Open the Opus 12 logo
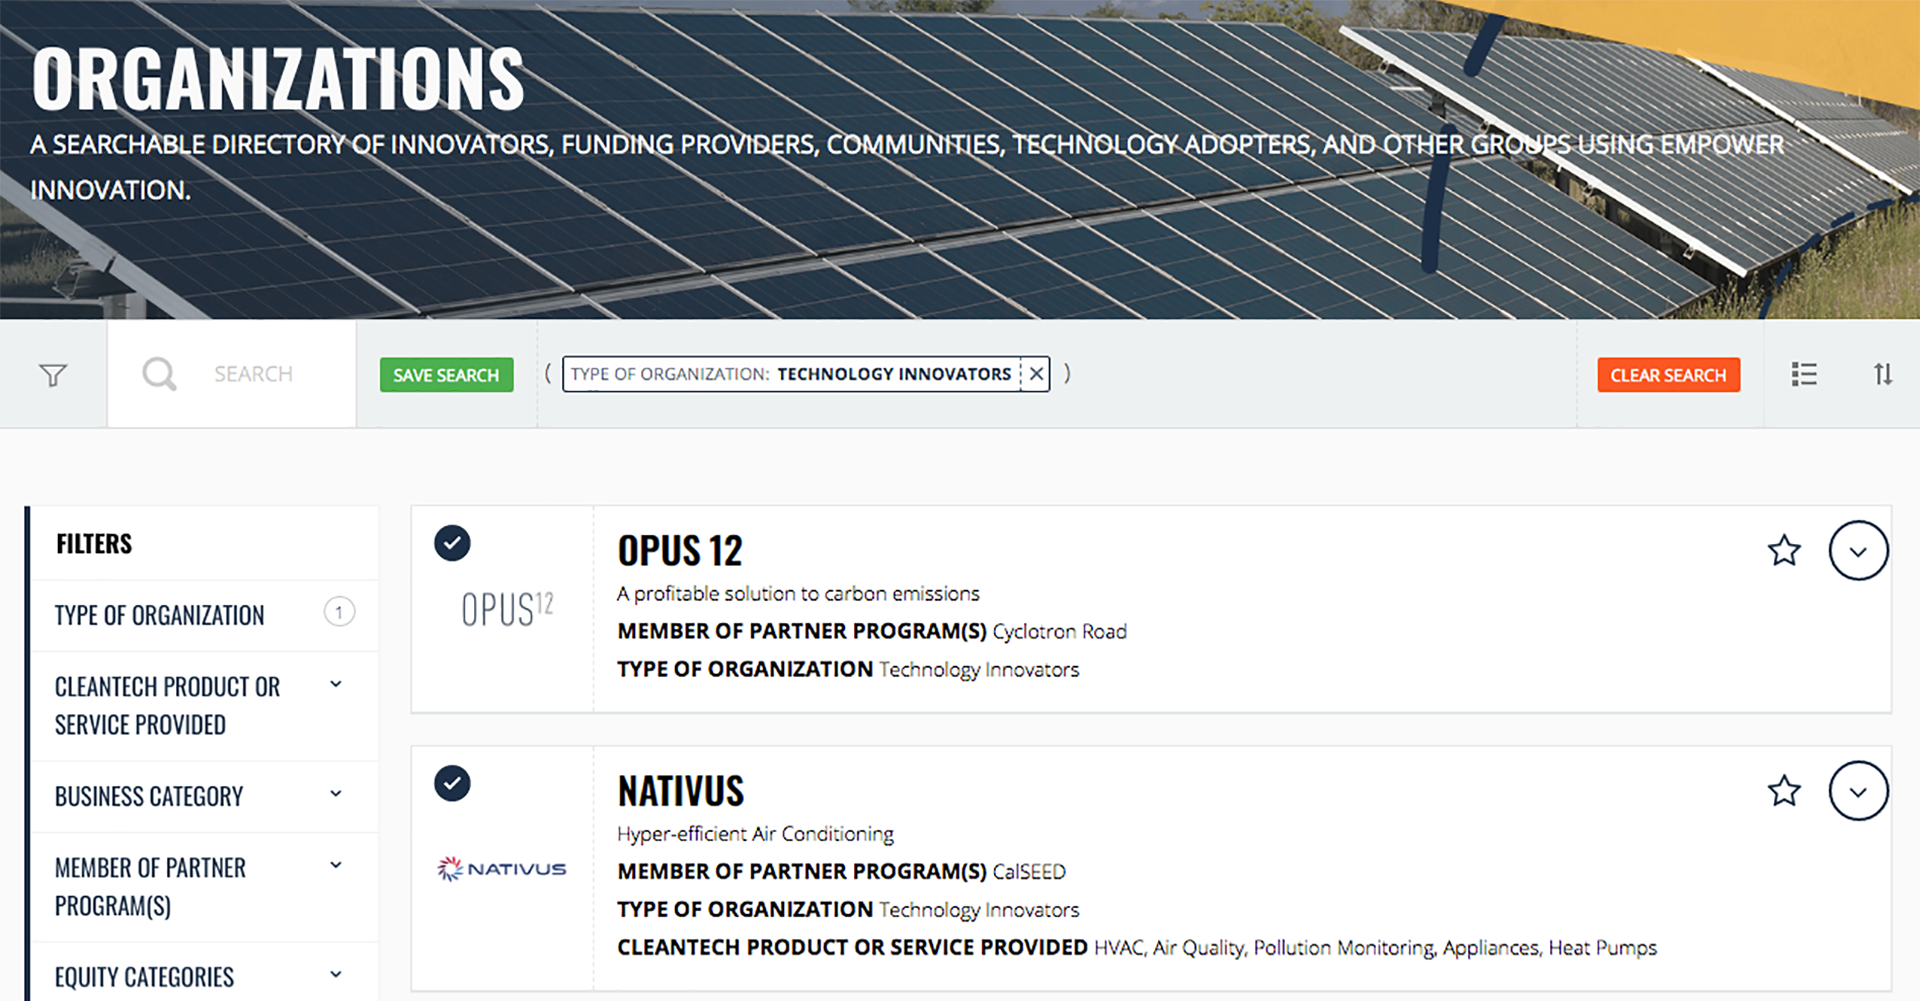The height and width of the screenshot is (1001, 1920). 507,608
